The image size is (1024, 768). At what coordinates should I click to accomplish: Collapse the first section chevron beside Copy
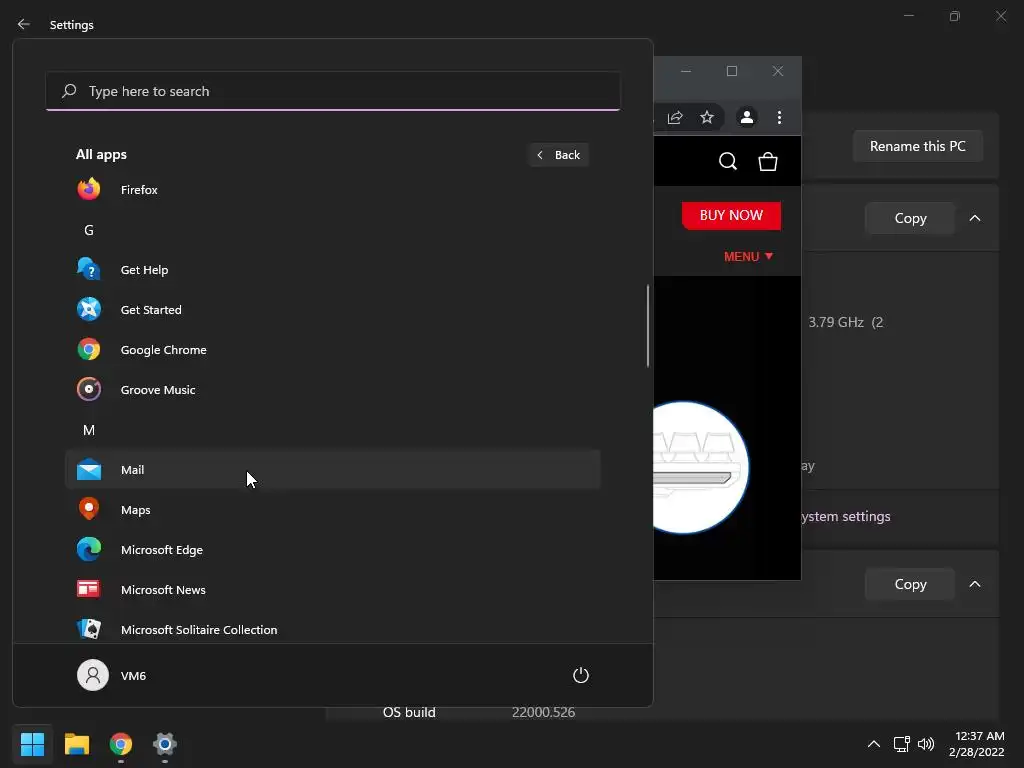[975, 218]
